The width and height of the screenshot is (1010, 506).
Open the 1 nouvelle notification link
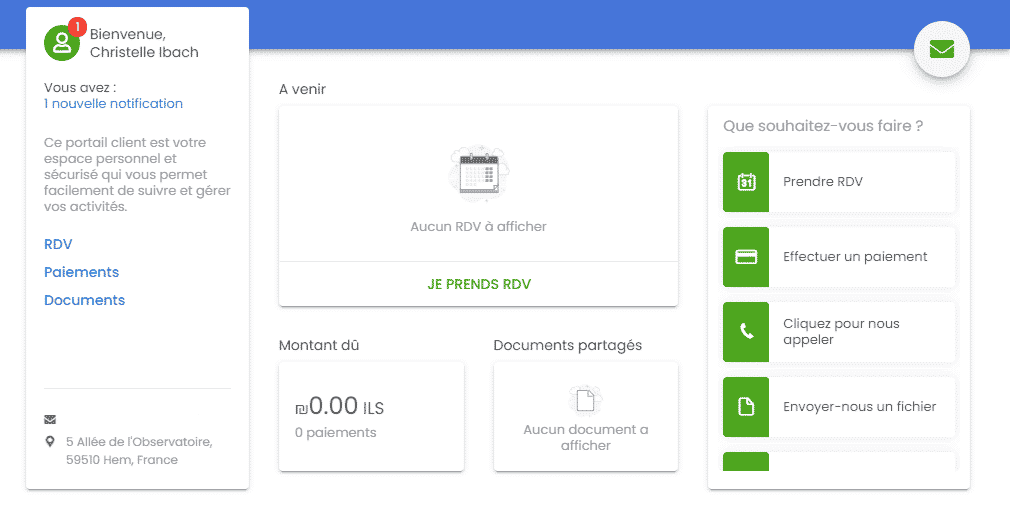(x=113, y=104)
